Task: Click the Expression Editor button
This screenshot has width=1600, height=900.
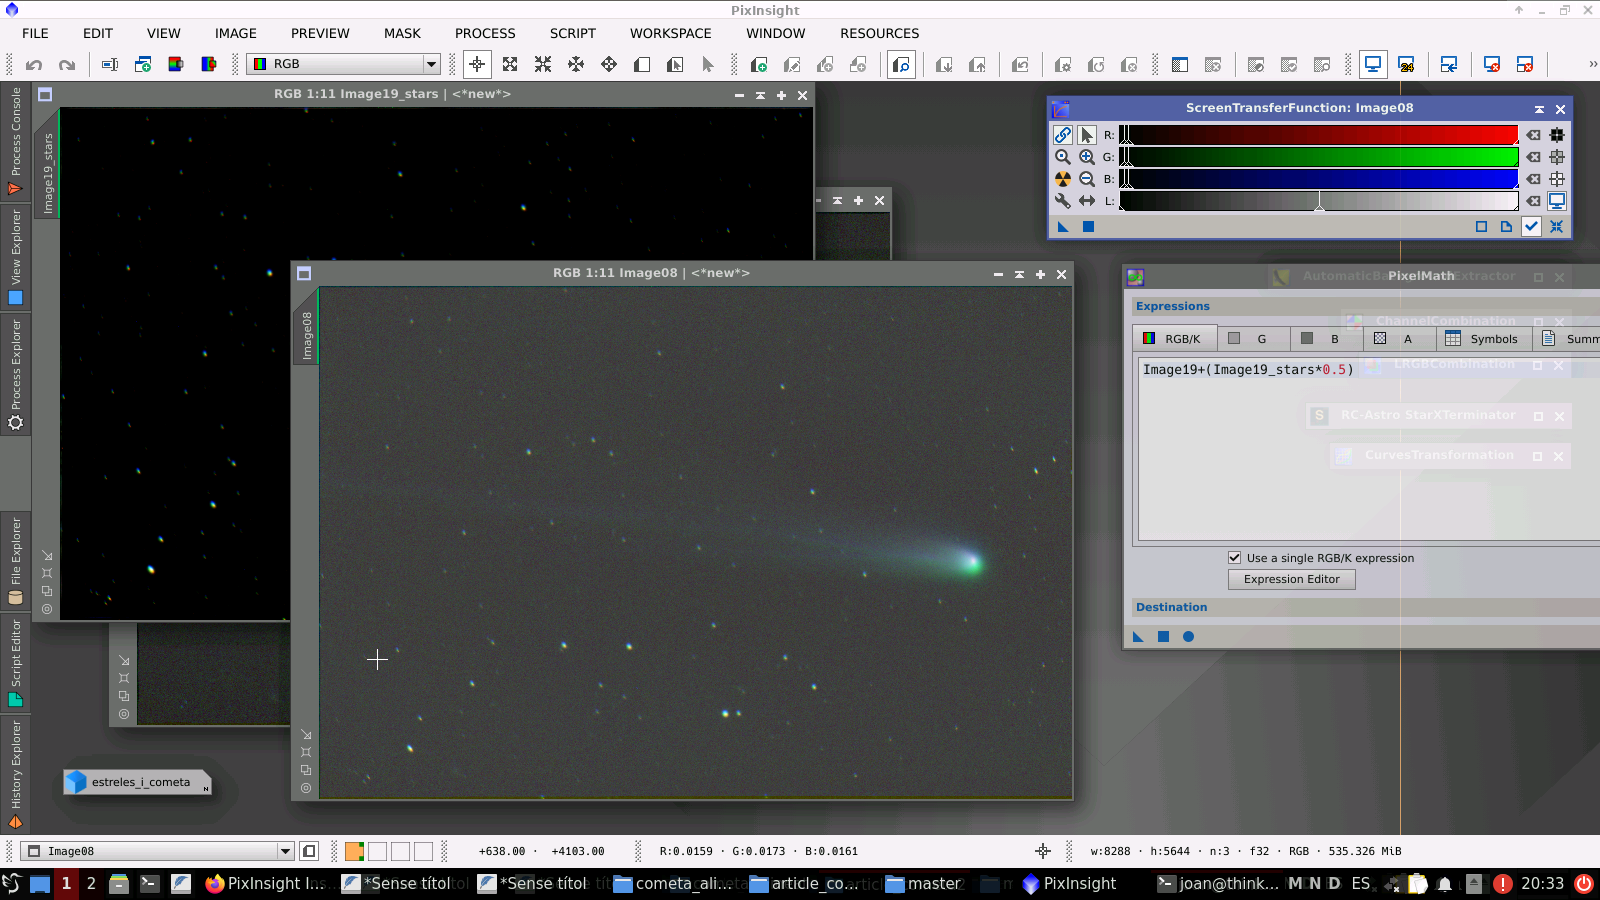Action: pos(1291,580)
